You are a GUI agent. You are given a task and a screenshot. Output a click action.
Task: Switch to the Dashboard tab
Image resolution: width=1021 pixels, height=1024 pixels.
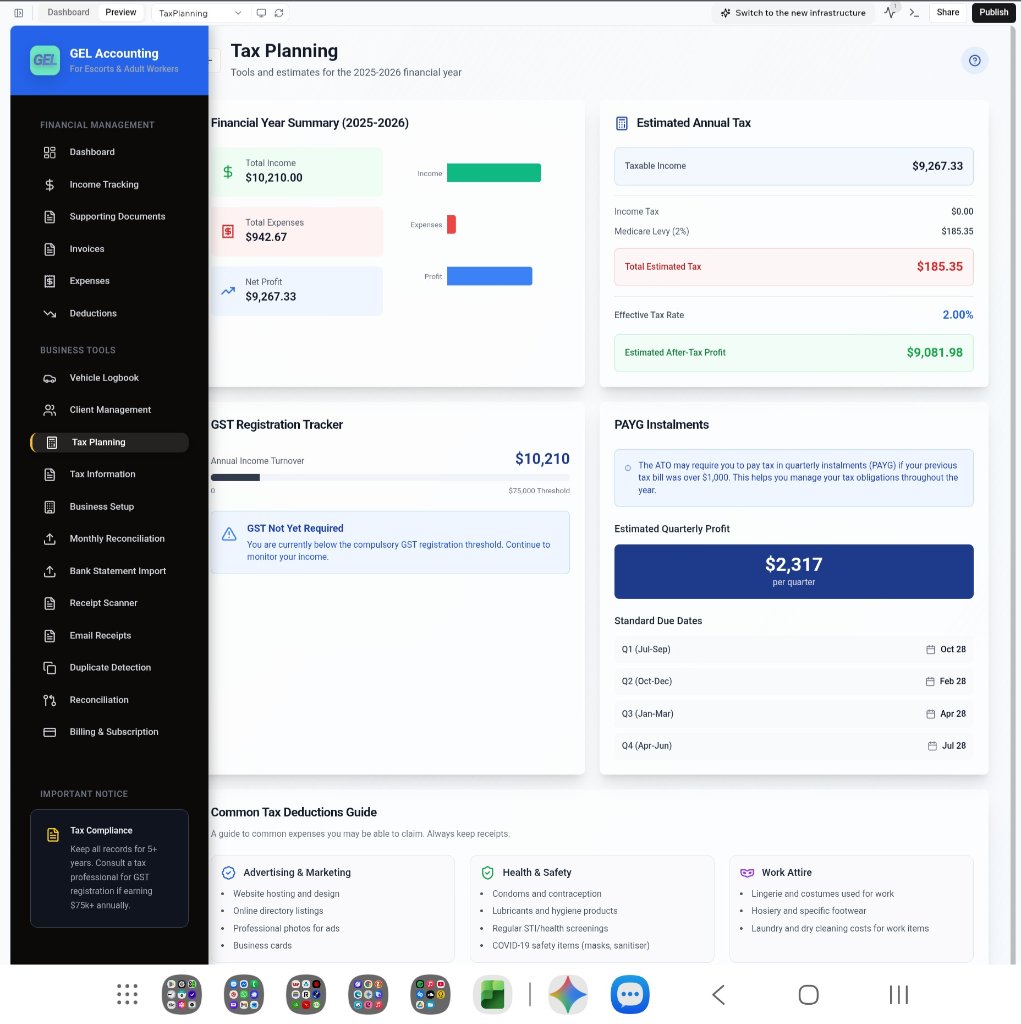coord(68,13)
